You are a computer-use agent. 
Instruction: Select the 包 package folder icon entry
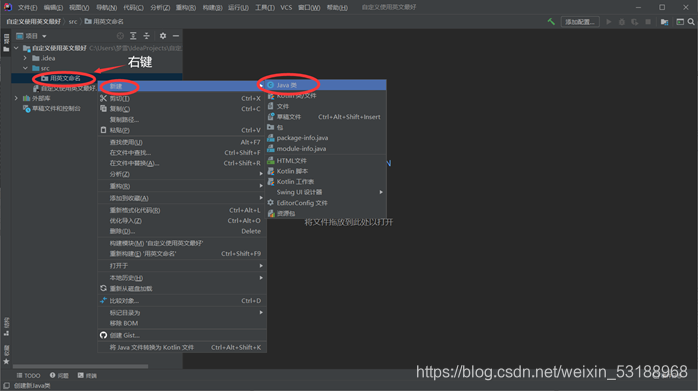[x=271, y=127]
